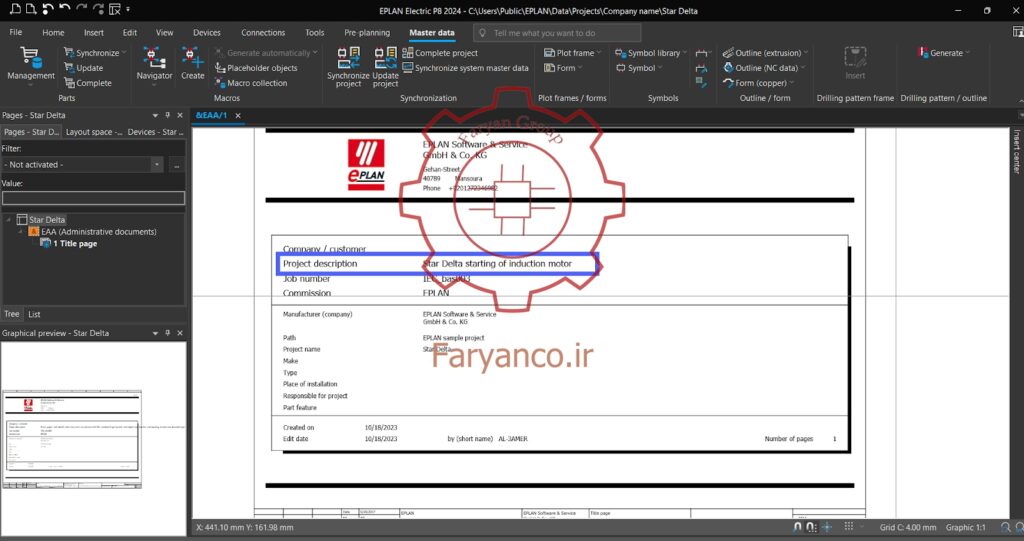This screenshot has width=1024, height=541.
Task: Expand Outline (extrusion) dropdown arrow
Action: pyautogui.click(x=805, y=53)
